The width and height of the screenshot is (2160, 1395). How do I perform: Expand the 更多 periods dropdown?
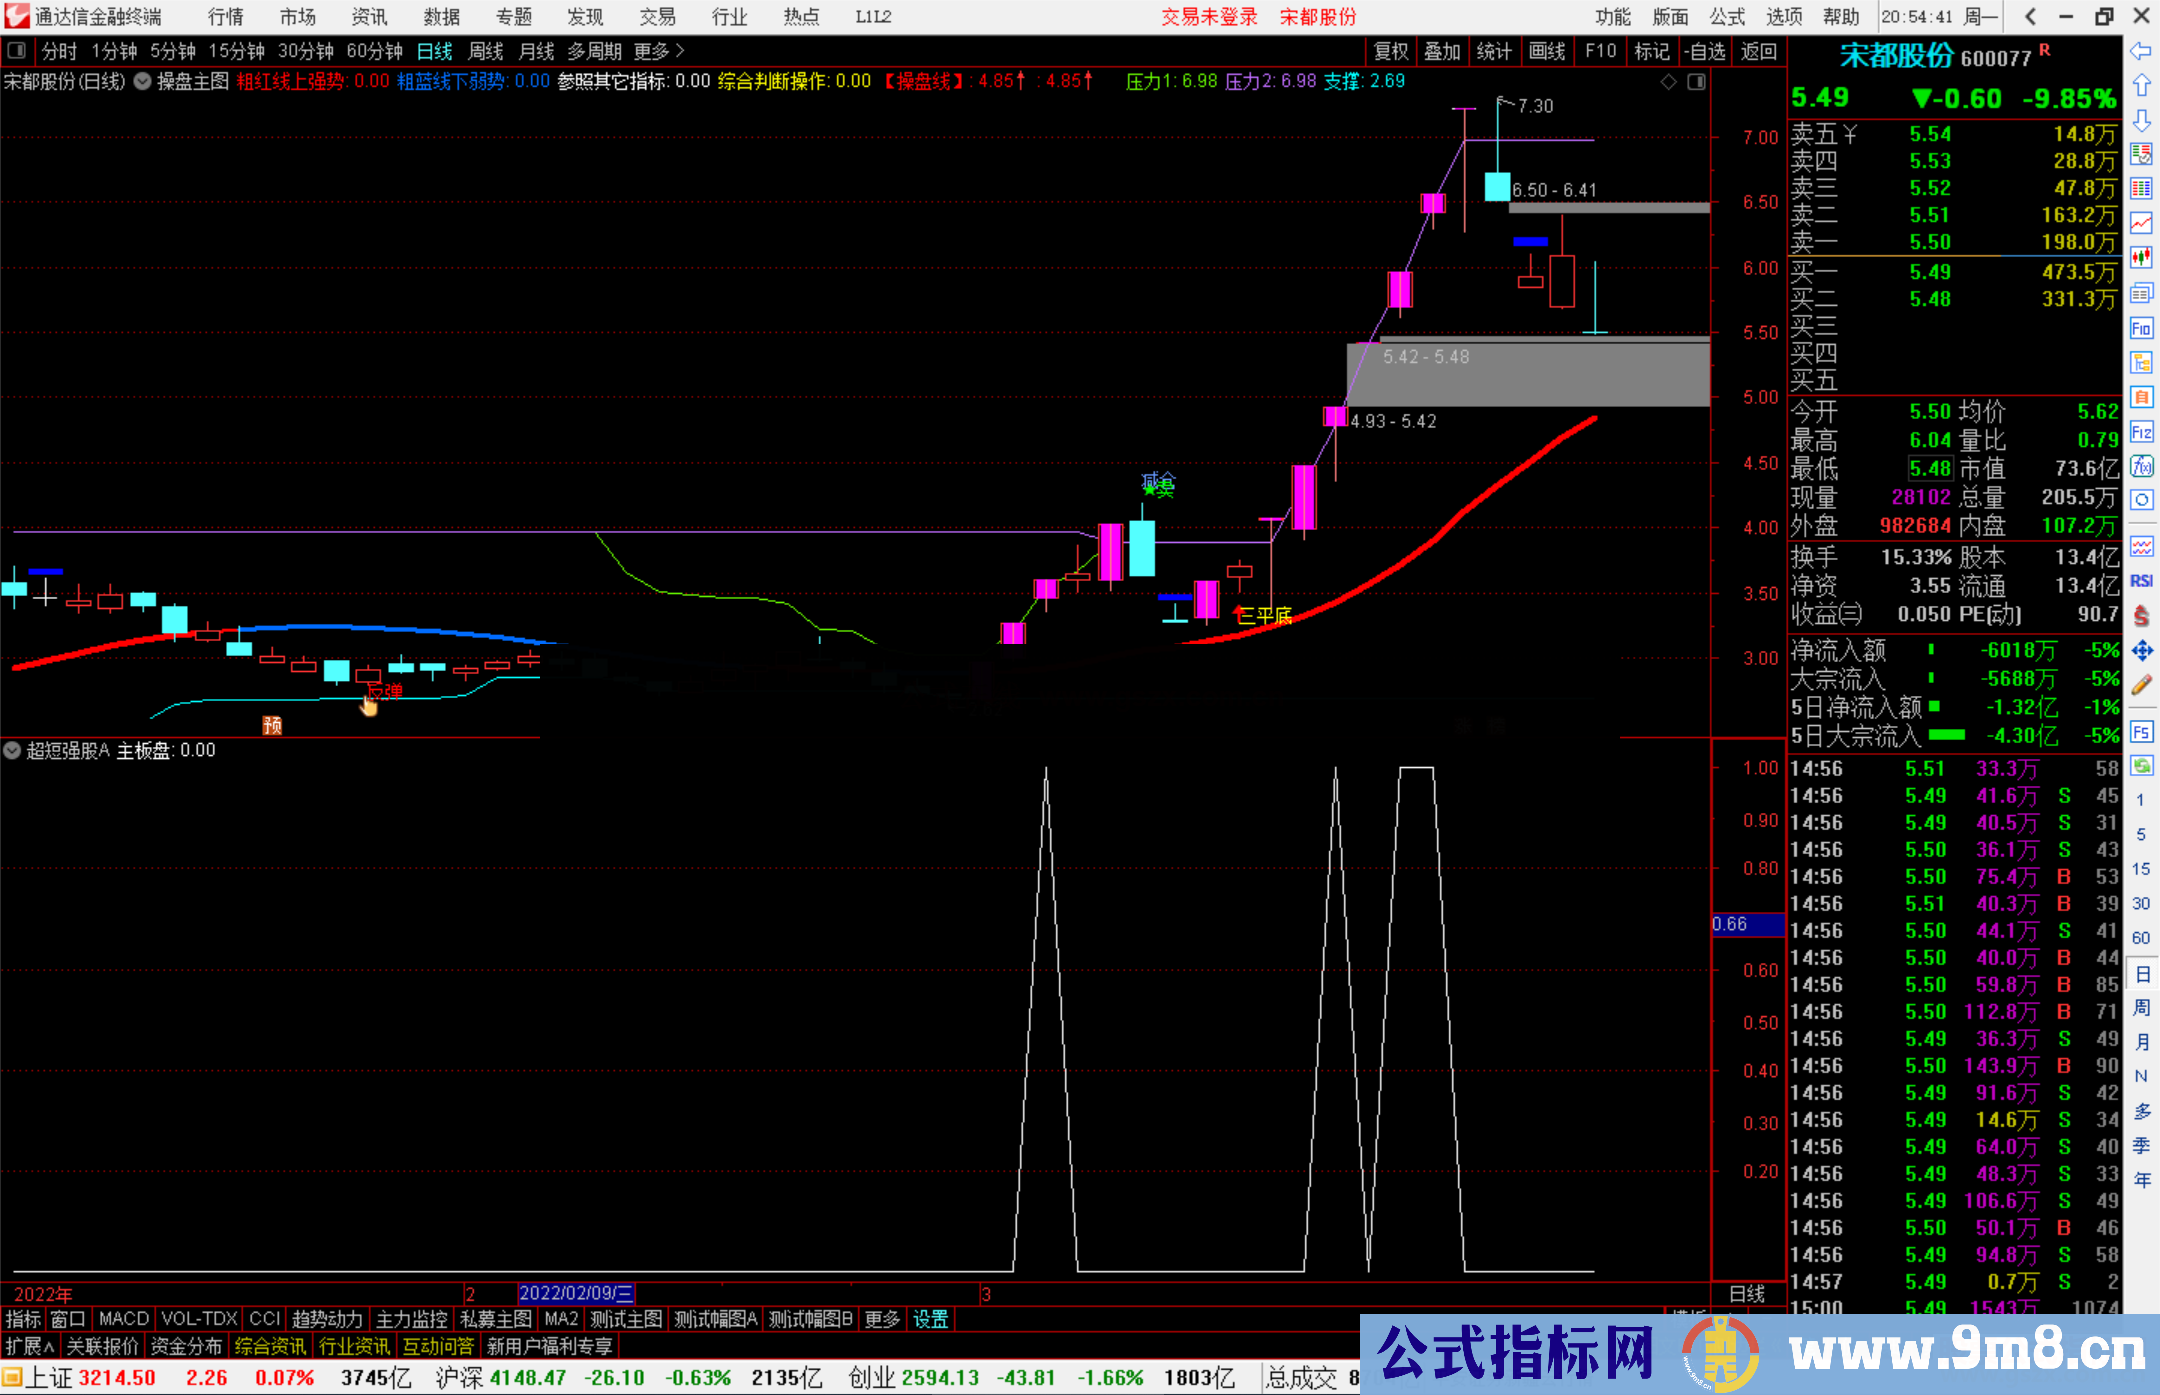point(659,51)
